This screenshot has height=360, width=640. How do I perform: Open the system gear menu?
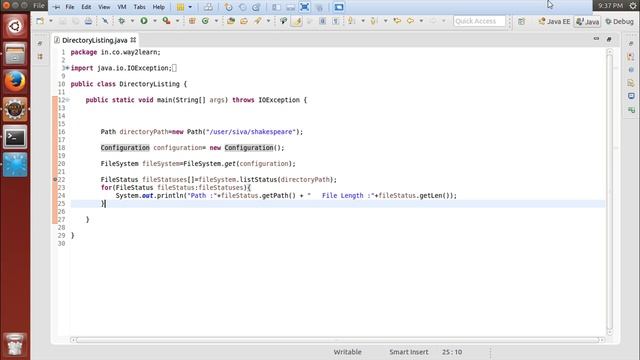coord(633,6)
